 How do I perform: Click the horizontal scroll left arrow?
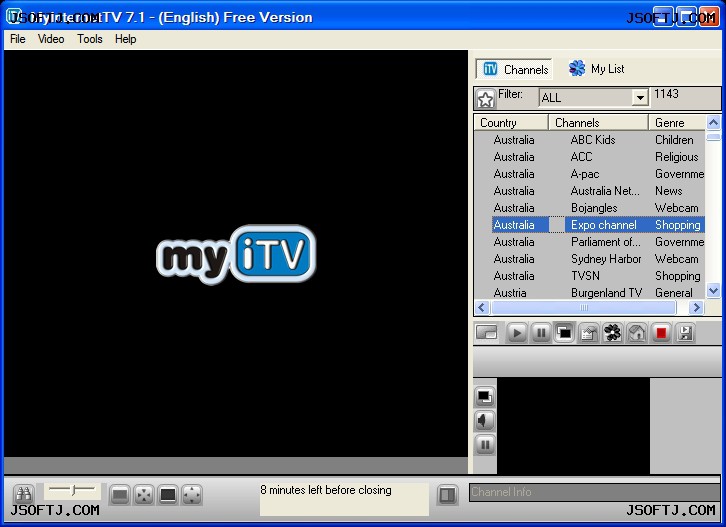(x=482, y=307)
